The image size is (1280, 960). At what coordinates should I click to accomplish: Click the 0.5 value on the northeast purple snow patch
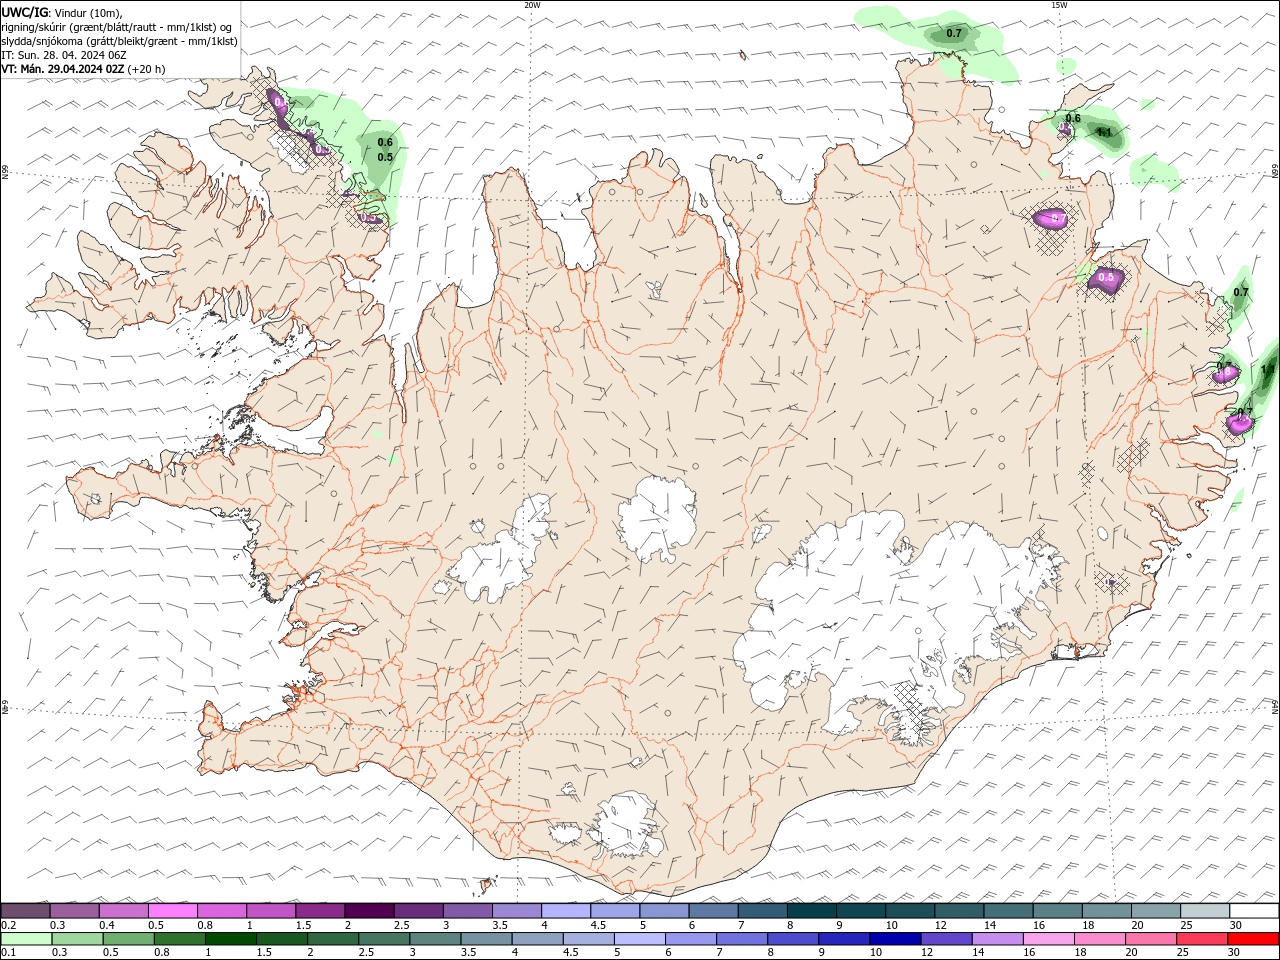(x=1106, y=277)
